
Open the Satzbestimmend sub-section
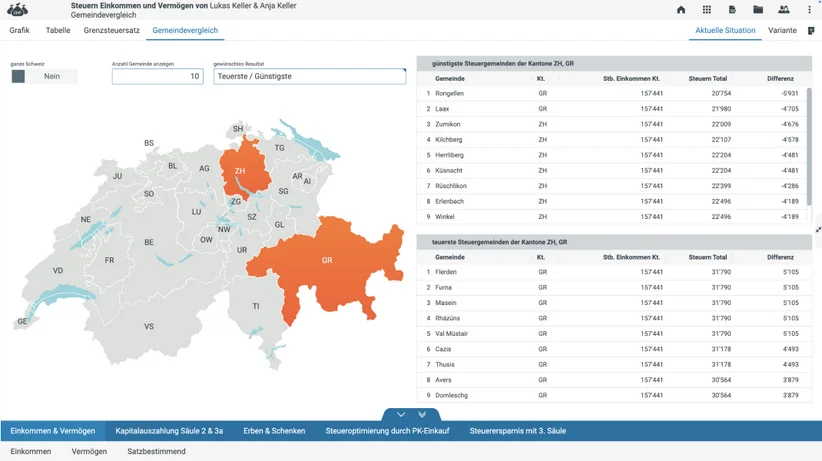tap(156, 451)
